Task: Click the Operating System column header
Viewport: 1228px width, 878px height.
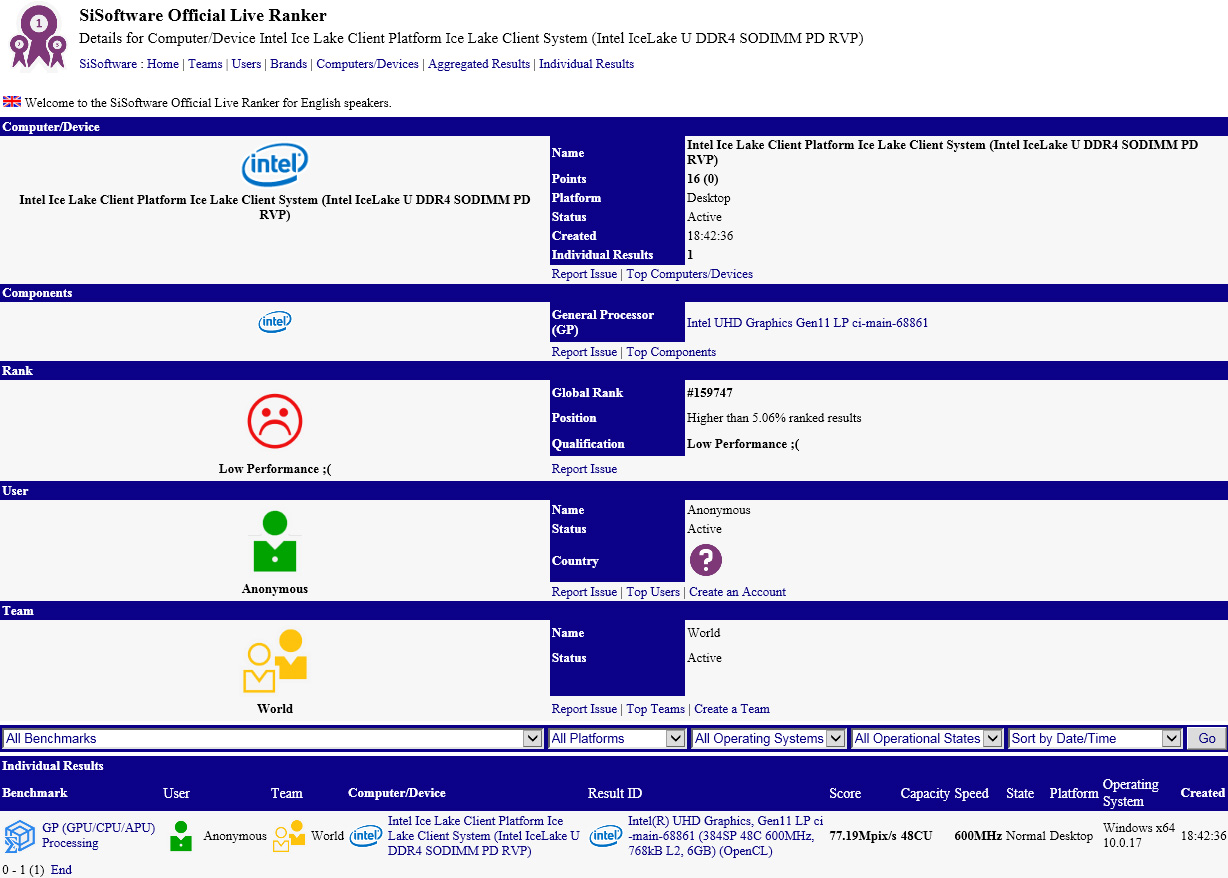Action: click(x=1131, y=793)
